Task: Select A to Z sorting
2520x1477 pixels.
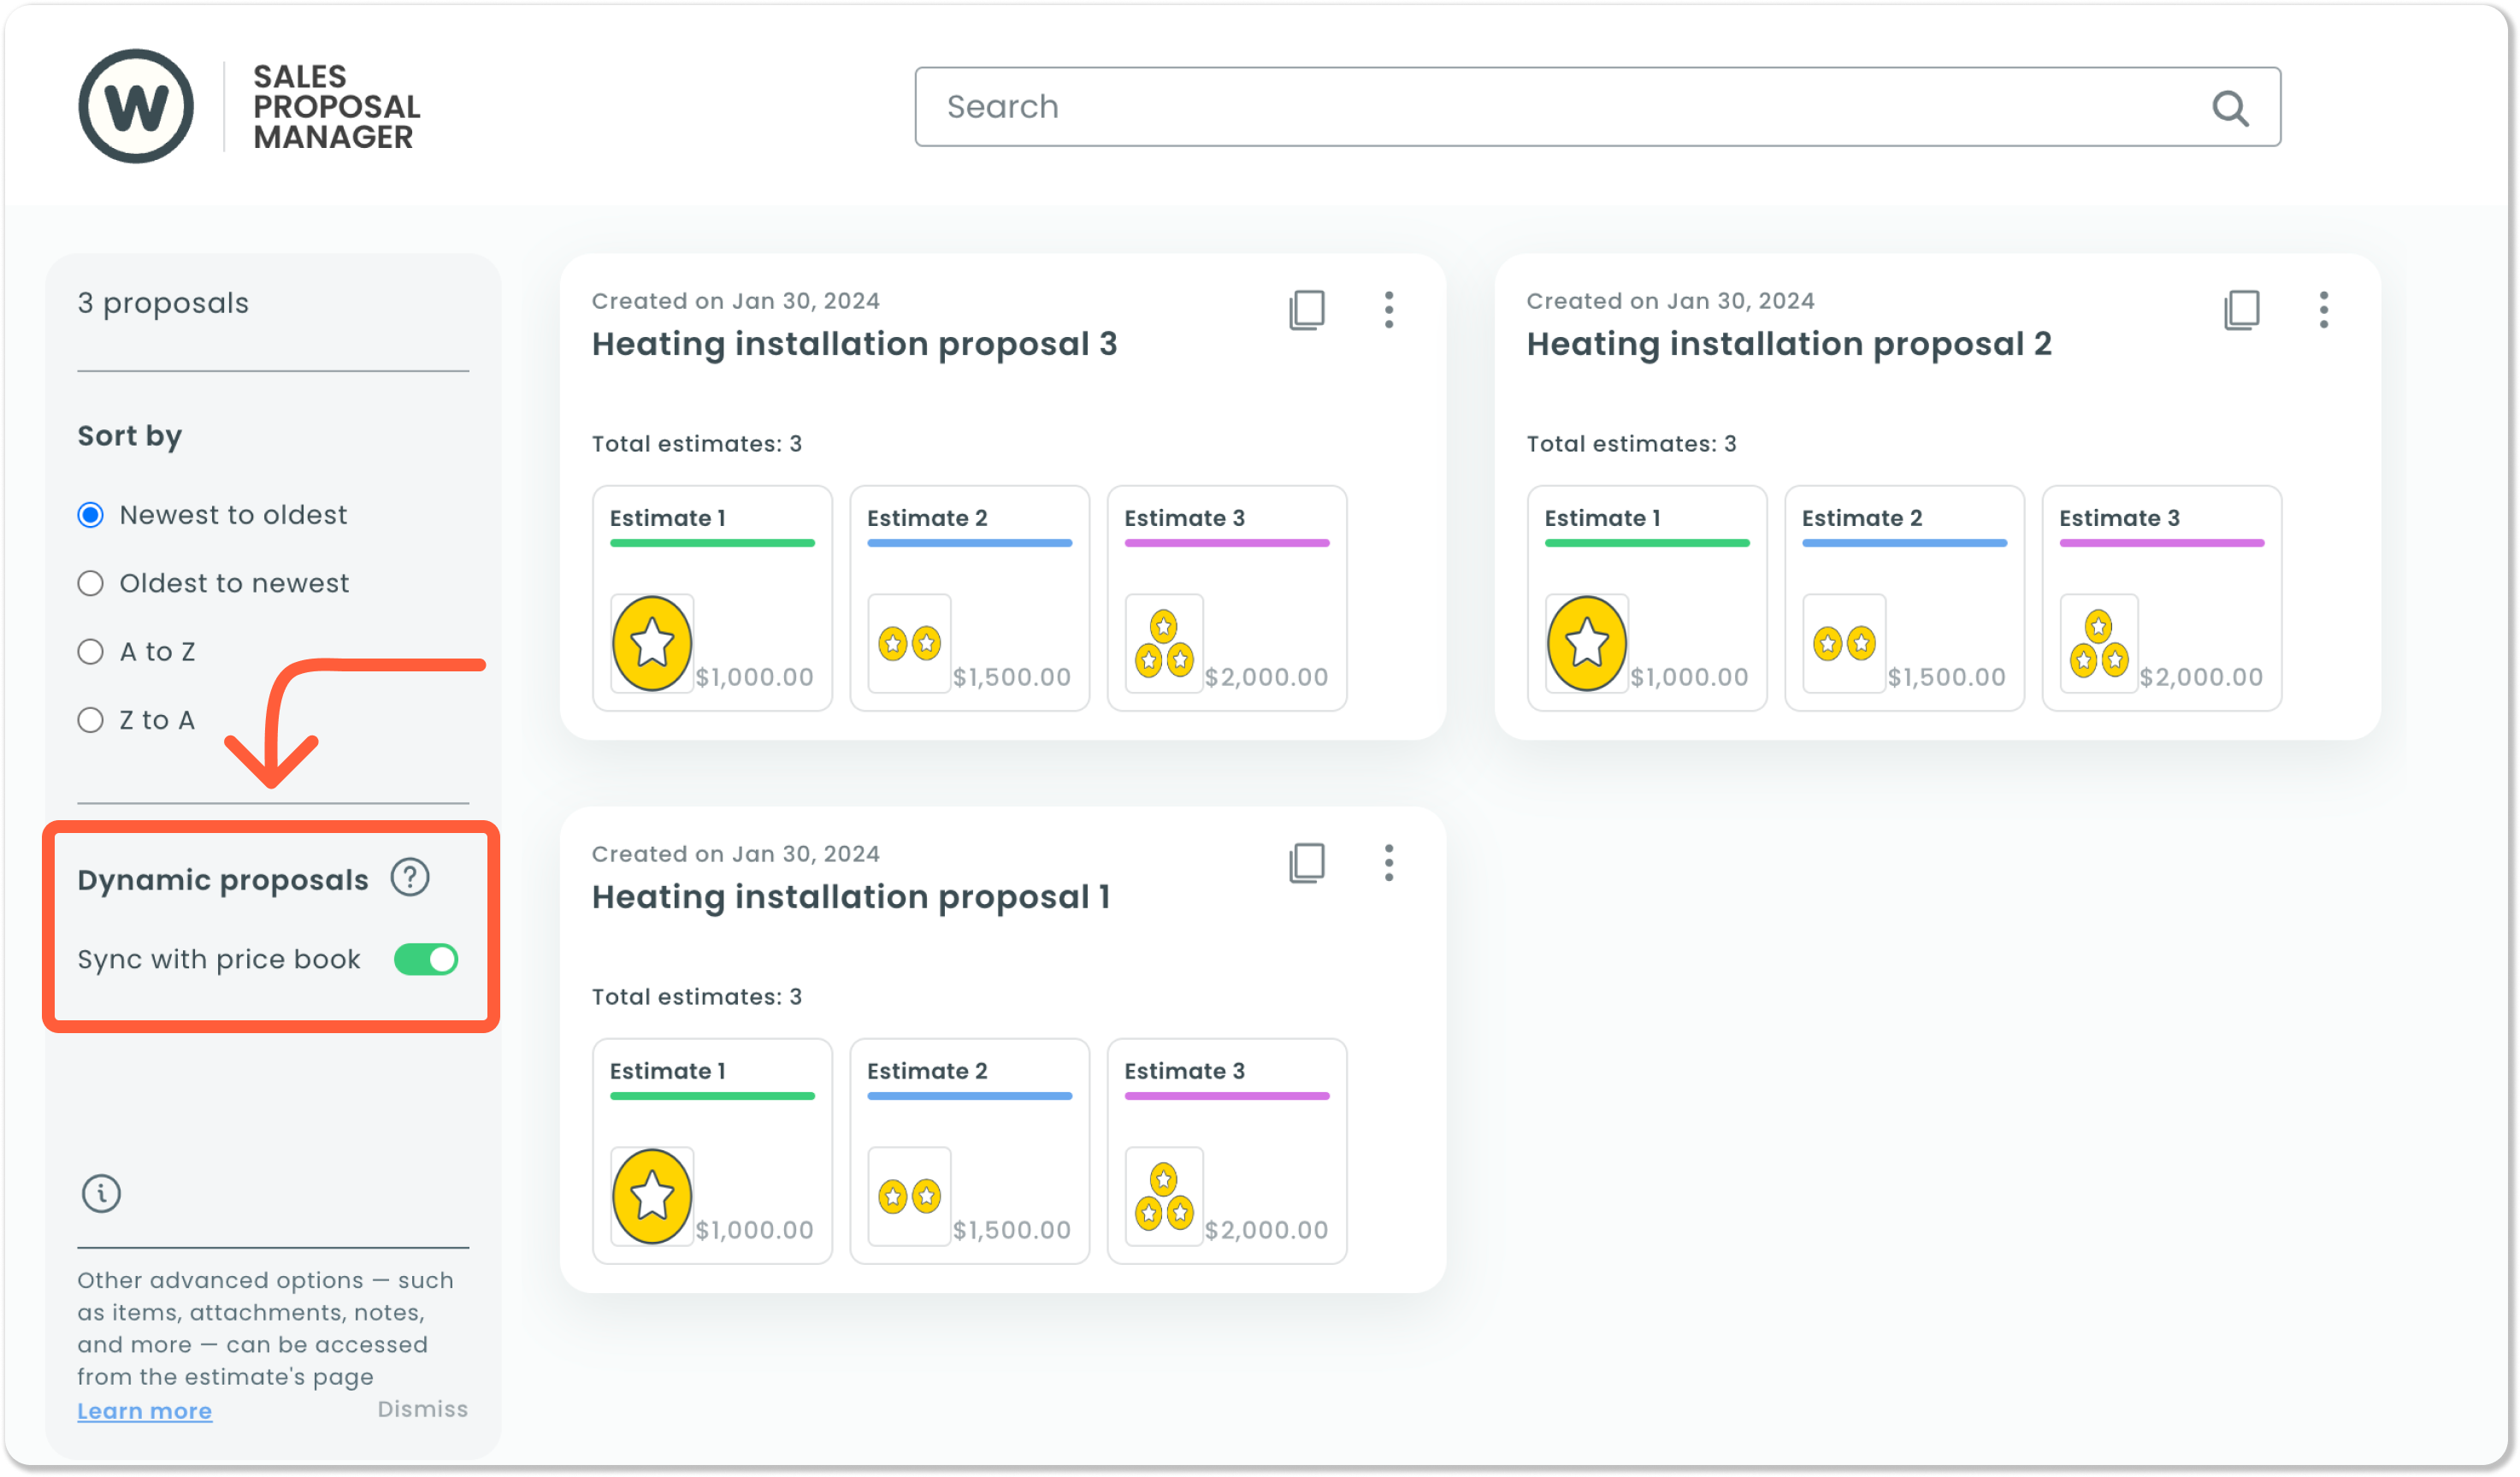Action: coord(91,652)
